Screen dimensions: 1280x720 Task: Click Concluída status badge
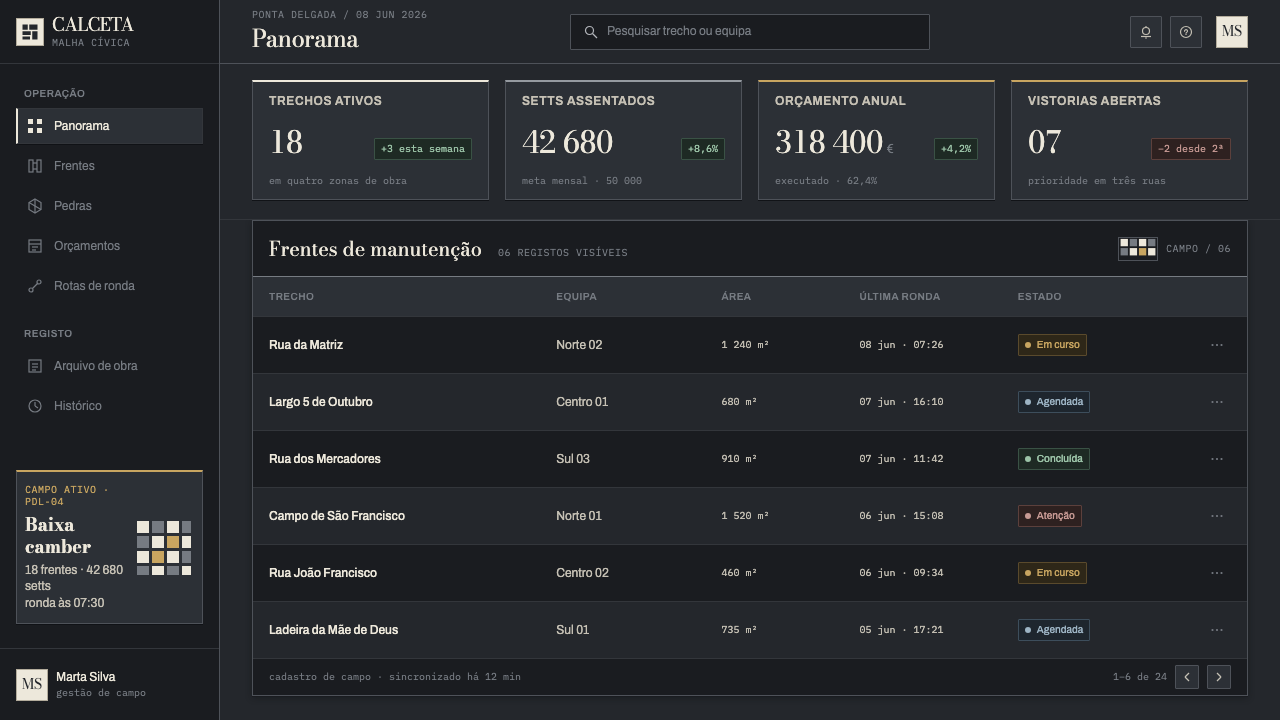click(1053, 459)
